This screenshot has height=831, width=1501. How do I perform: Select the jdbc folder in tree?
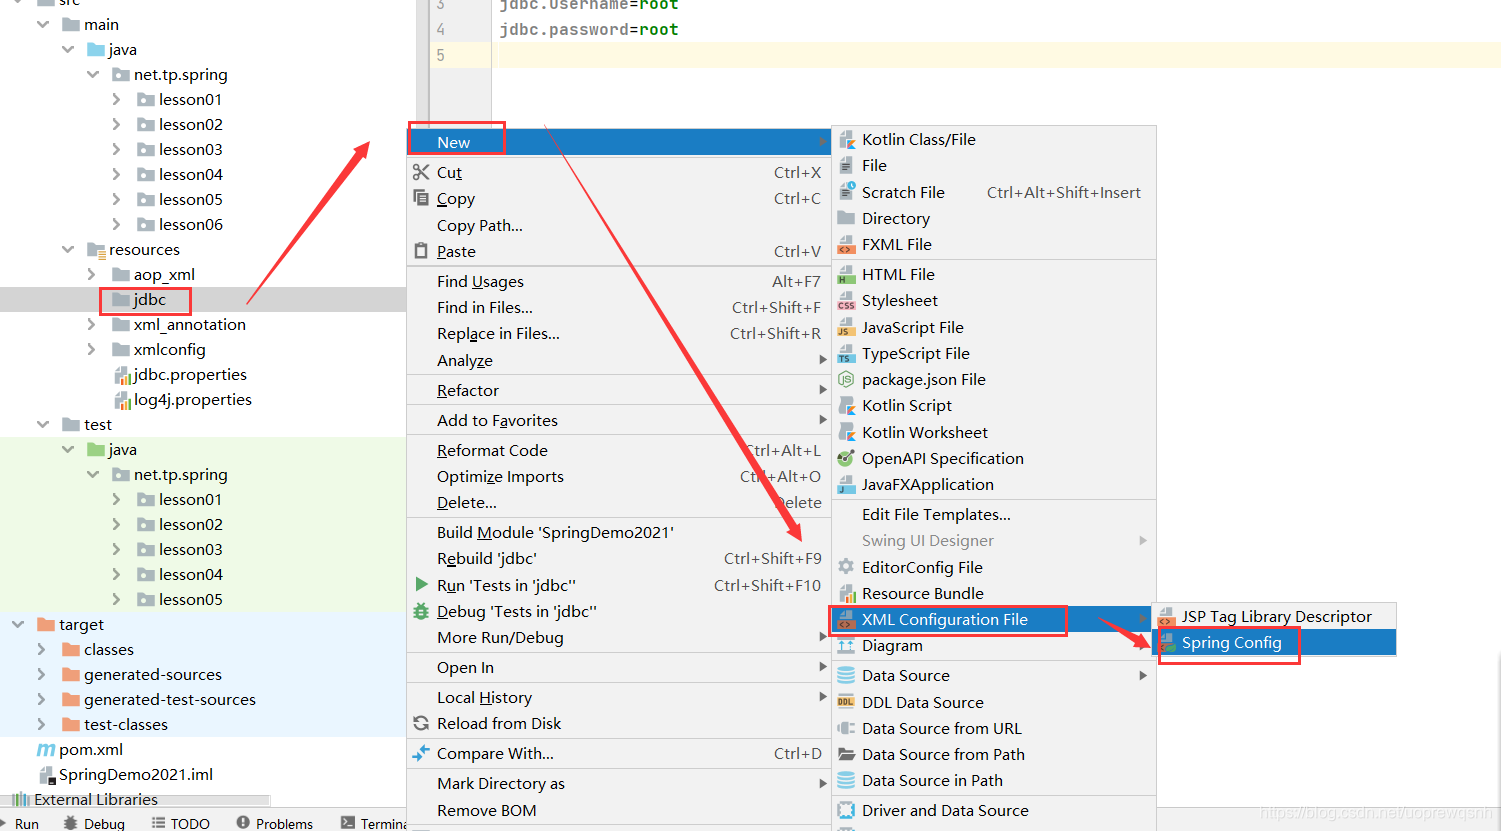(150, 299)
